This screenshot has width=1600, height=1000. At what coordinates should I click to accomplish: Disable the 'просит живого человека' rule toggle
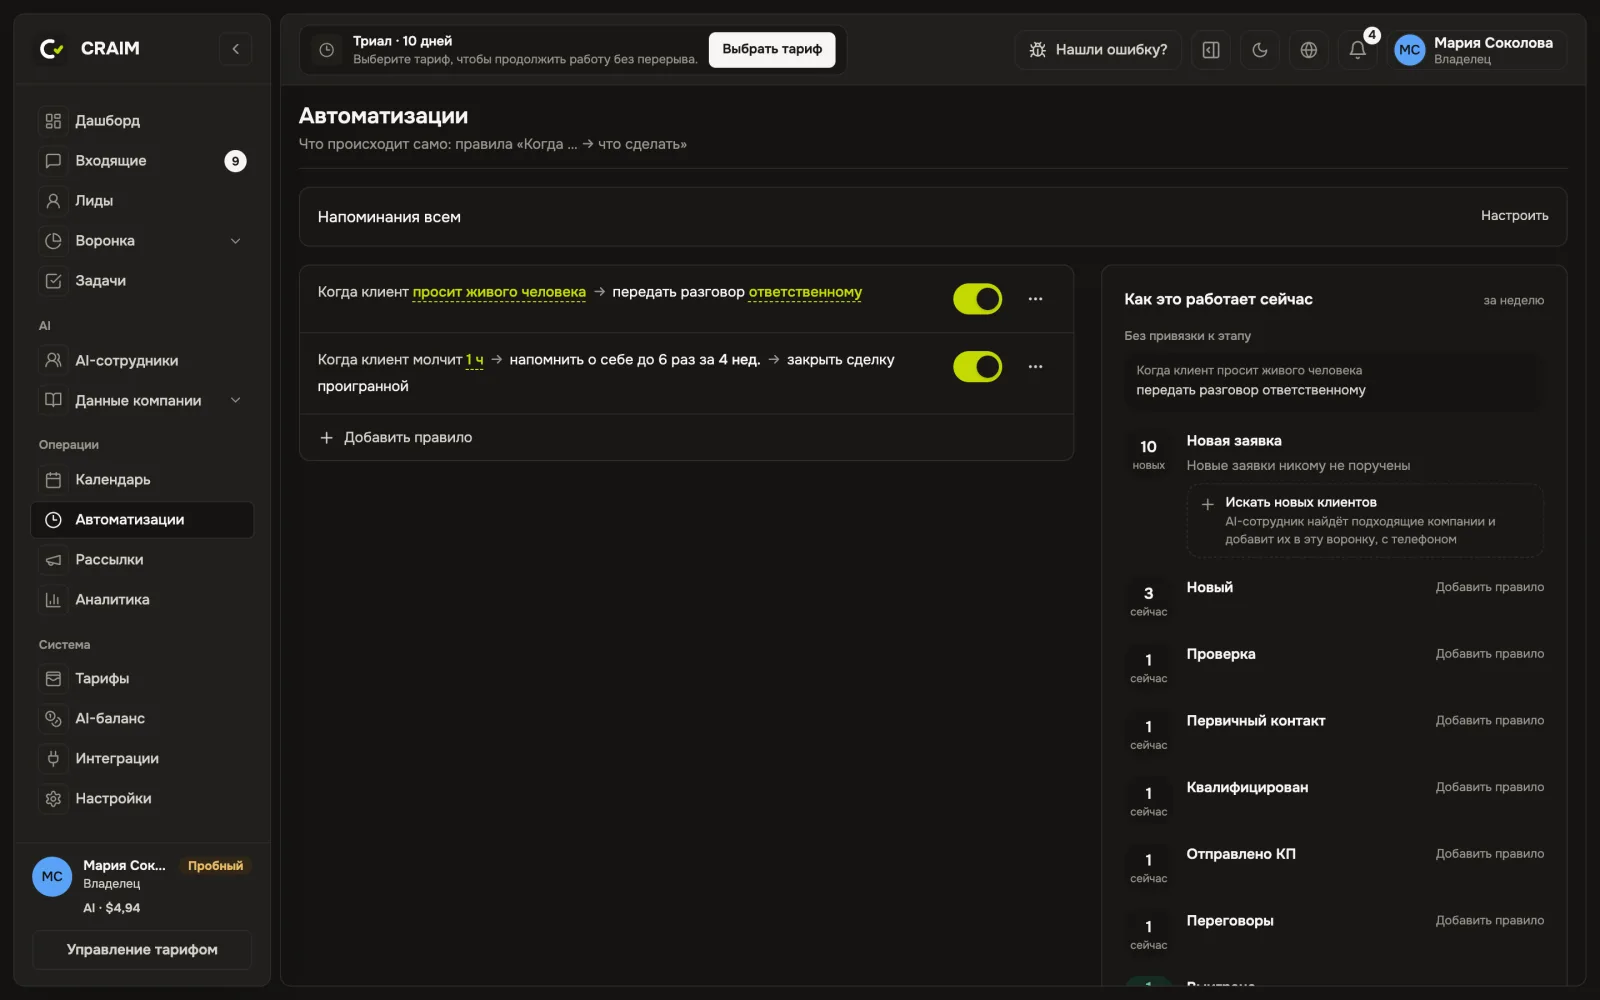coord(977,299)
